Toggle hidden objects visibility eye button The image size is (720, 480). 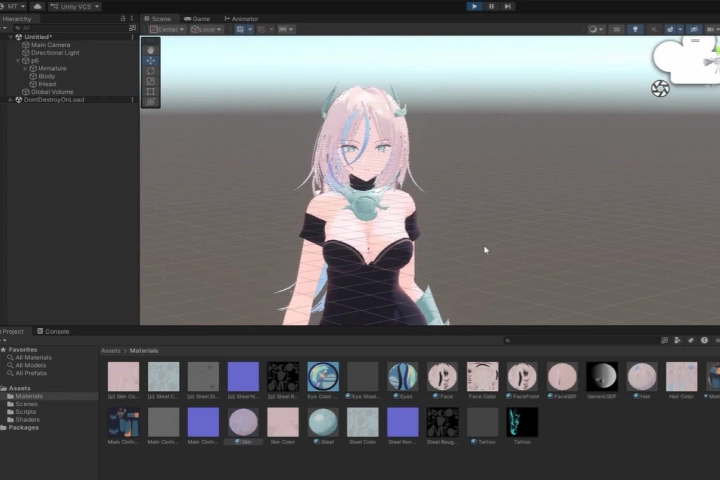pyautogui.click(x=694, y=29)
